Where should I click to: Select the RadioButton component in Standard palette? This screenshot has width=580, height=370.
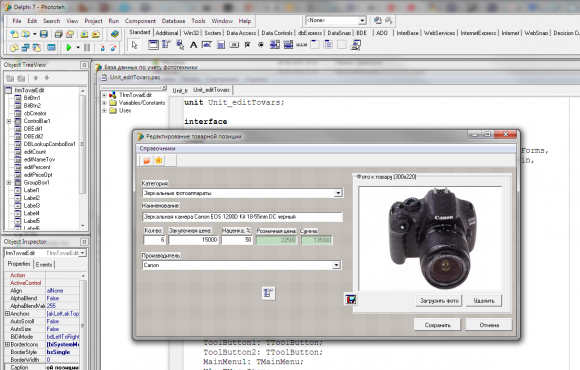261,45
